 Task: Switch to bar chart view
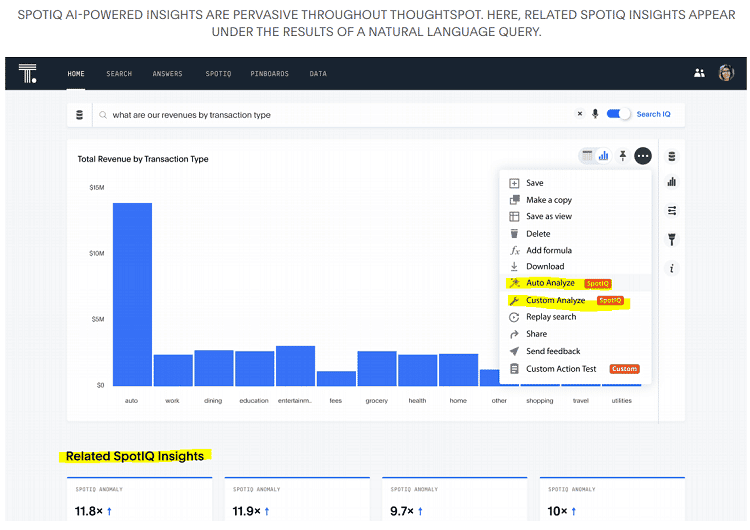pos(603,156)
